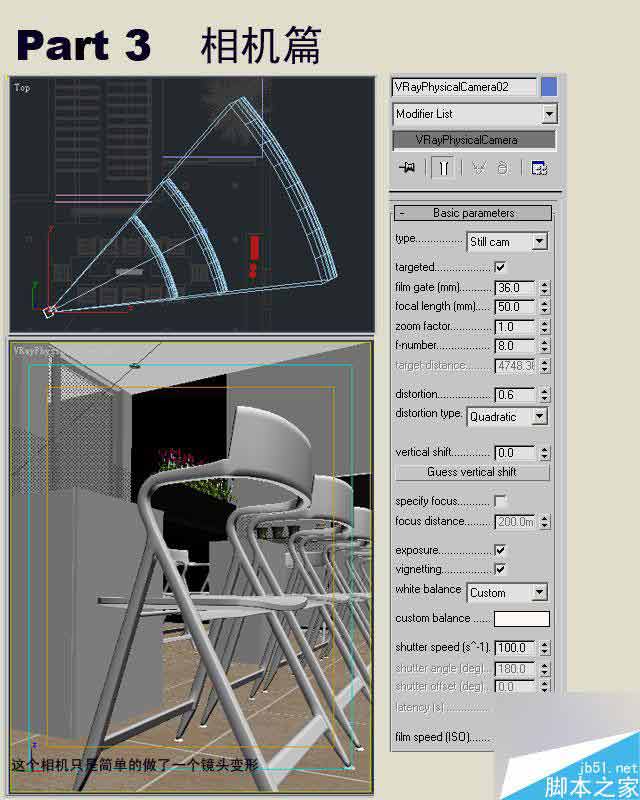Viewport: 640px width, 800px height.
Task: Toggle show end result icon
Action: click(x=443, y=167)
